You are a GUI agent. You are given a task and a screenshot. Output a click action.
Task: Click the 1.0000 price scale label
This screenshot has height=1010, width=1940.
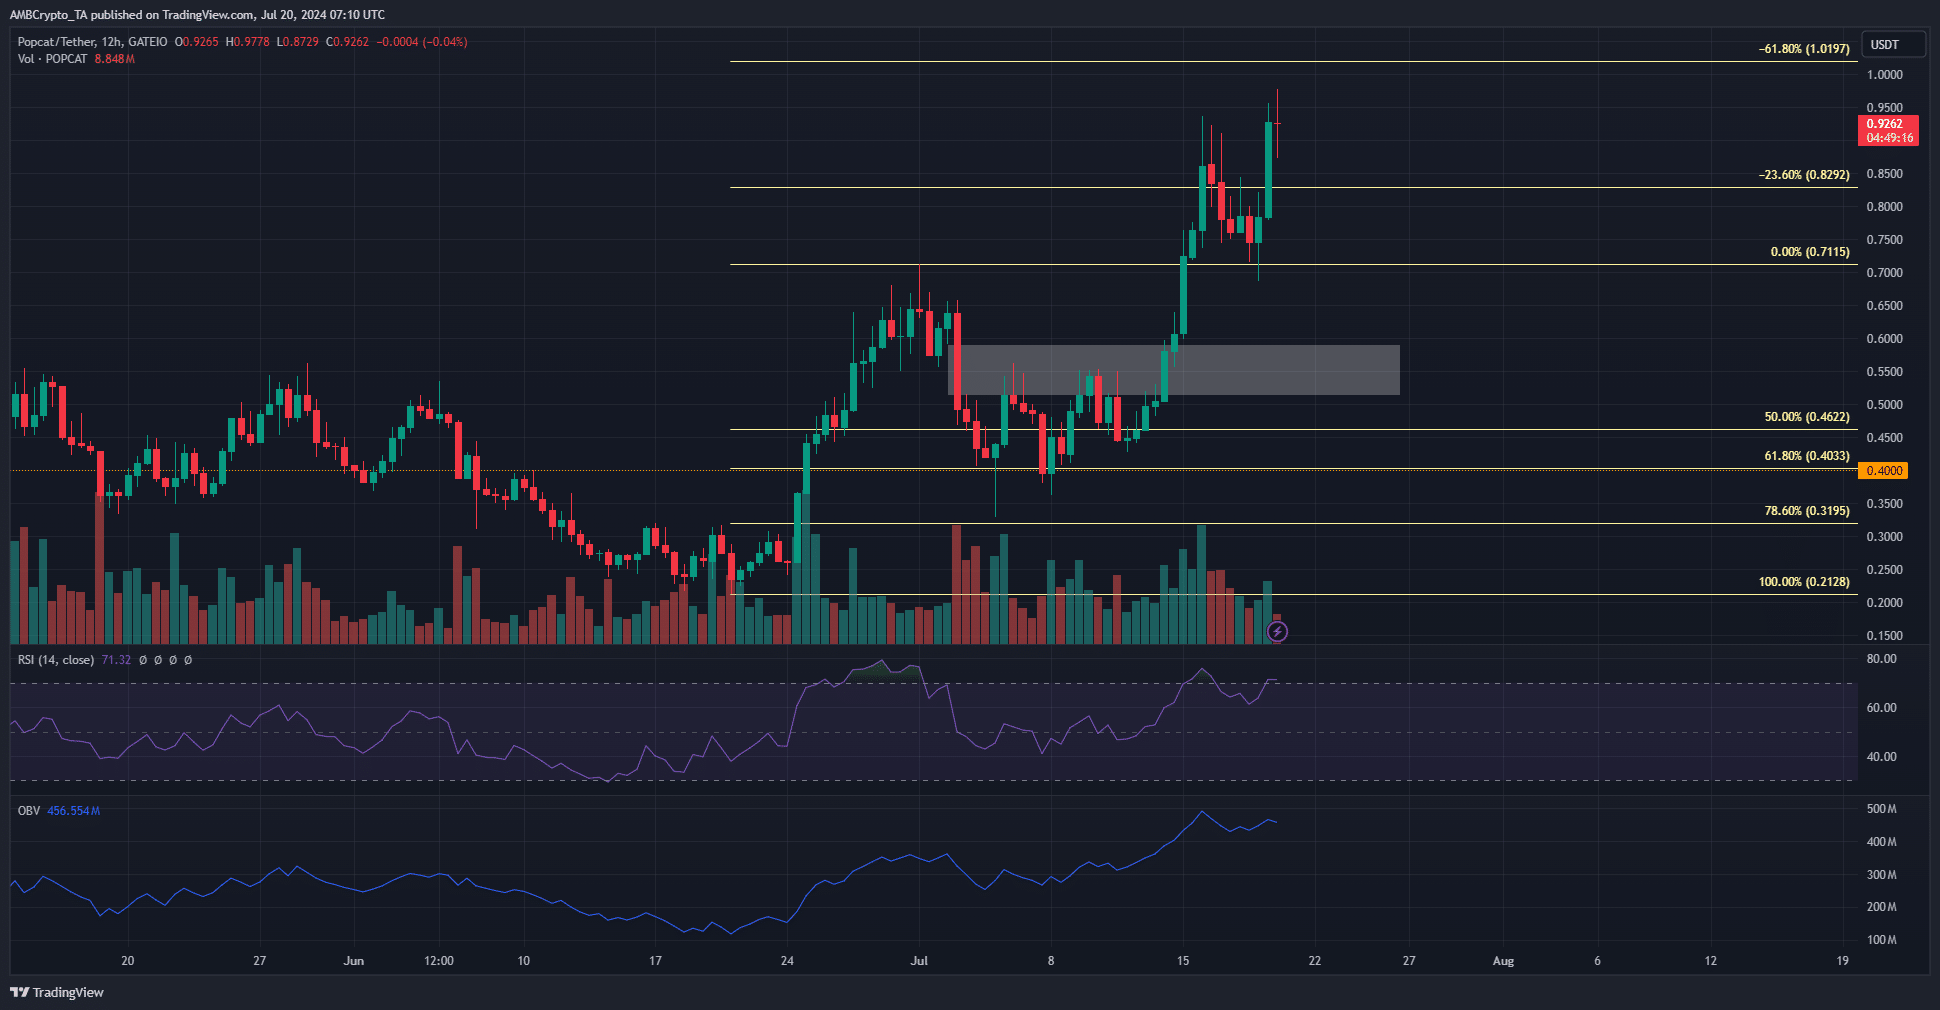tap(1885, 75)
